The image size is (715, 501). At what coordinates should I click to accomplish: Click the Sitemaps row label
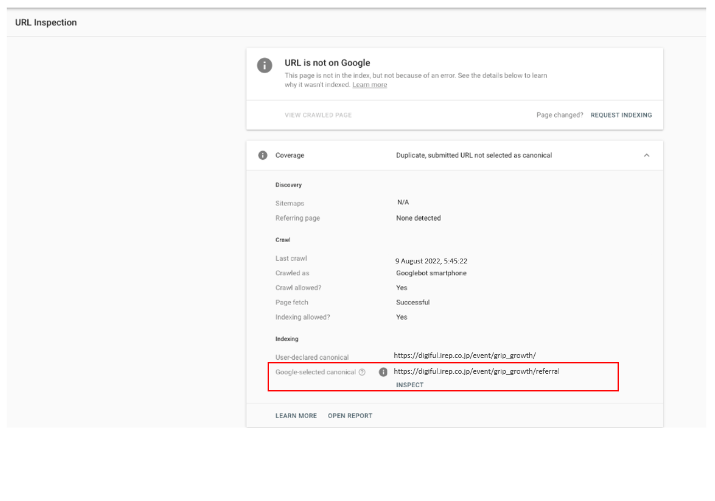coord(290,203)
